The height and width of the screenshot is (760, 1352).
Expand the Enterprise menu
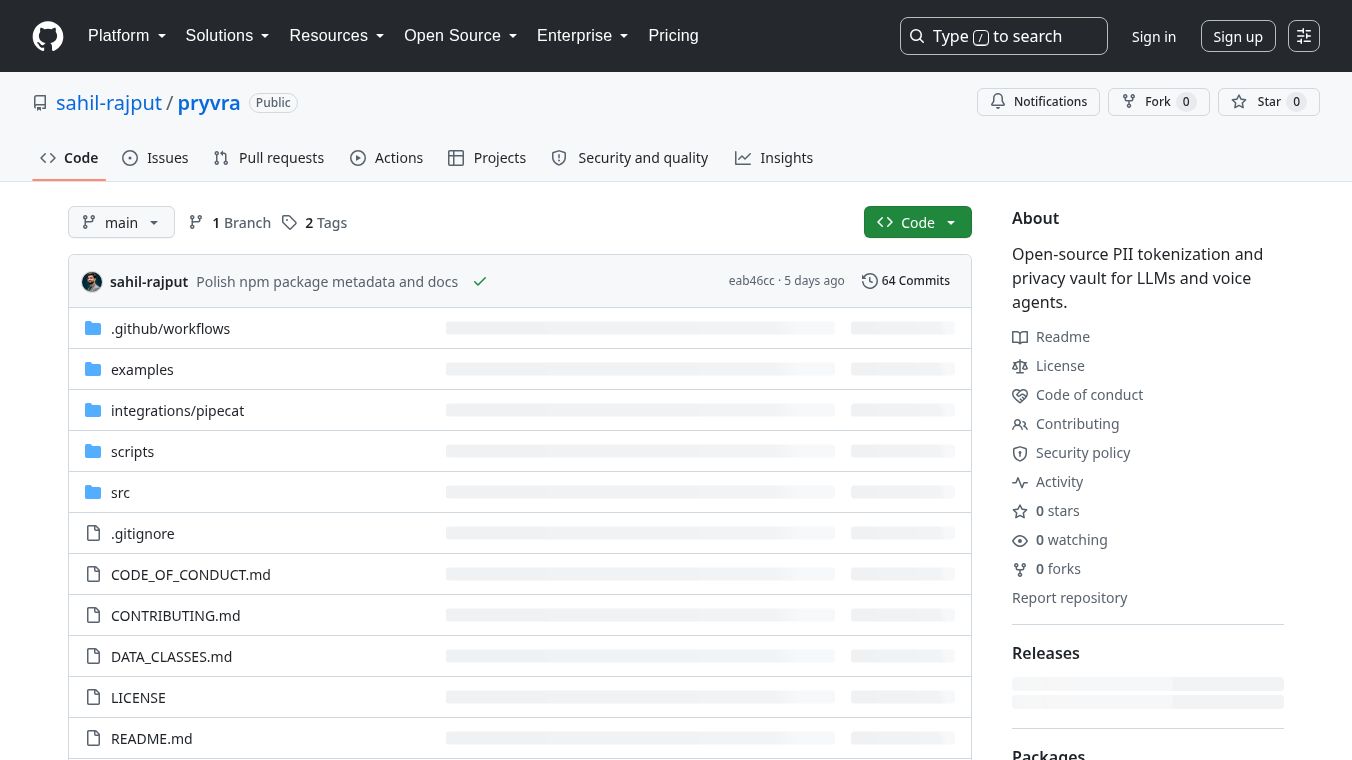coord(583,35)
